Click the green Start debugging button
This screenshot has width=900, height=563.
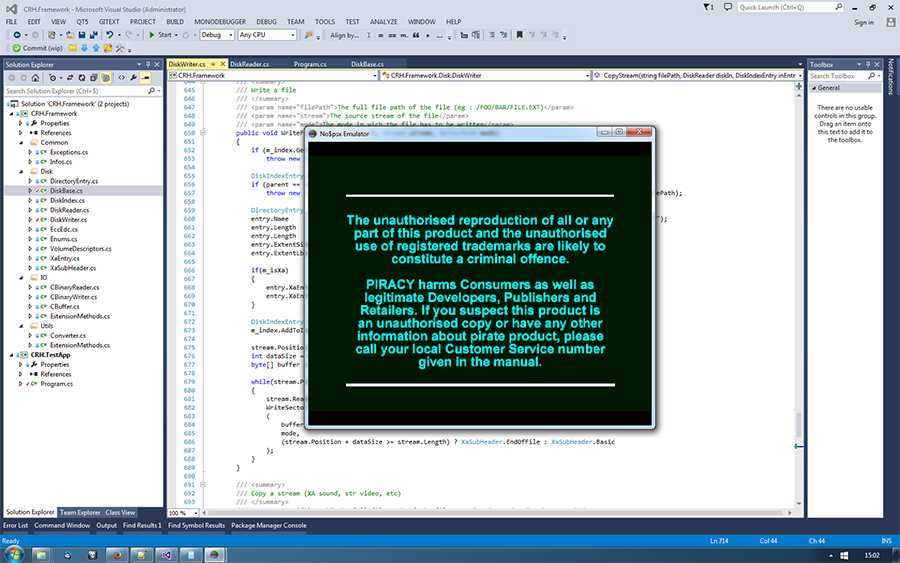(160, 35)
